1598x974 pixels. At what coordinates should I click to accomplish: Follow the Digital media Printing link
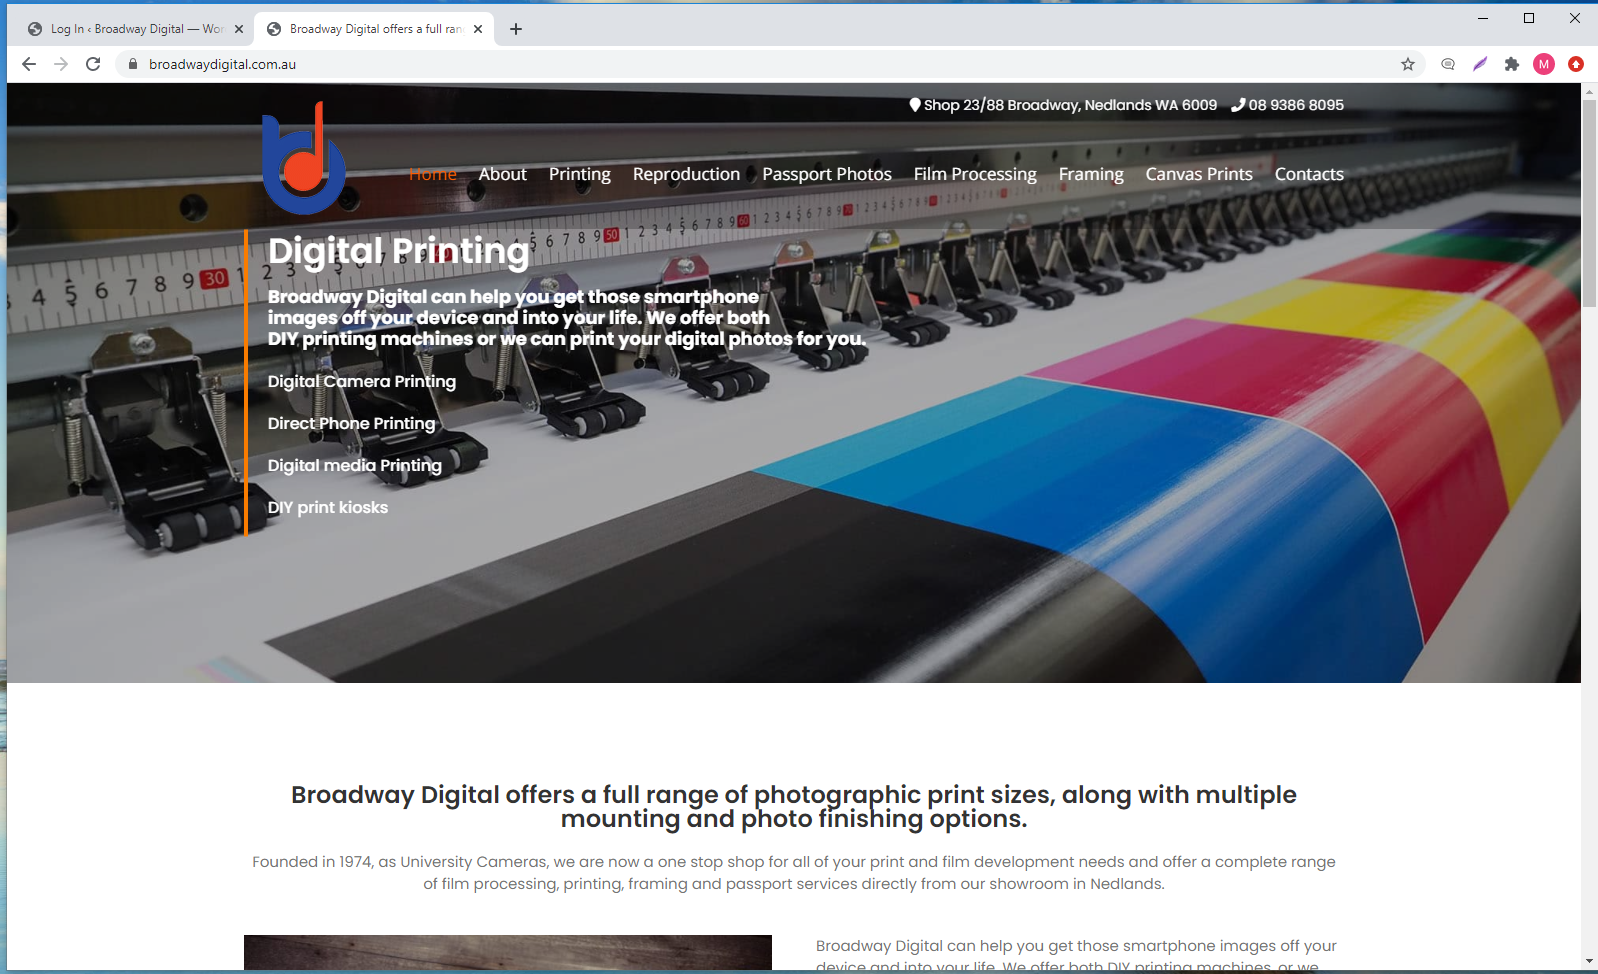pos(355,466)
